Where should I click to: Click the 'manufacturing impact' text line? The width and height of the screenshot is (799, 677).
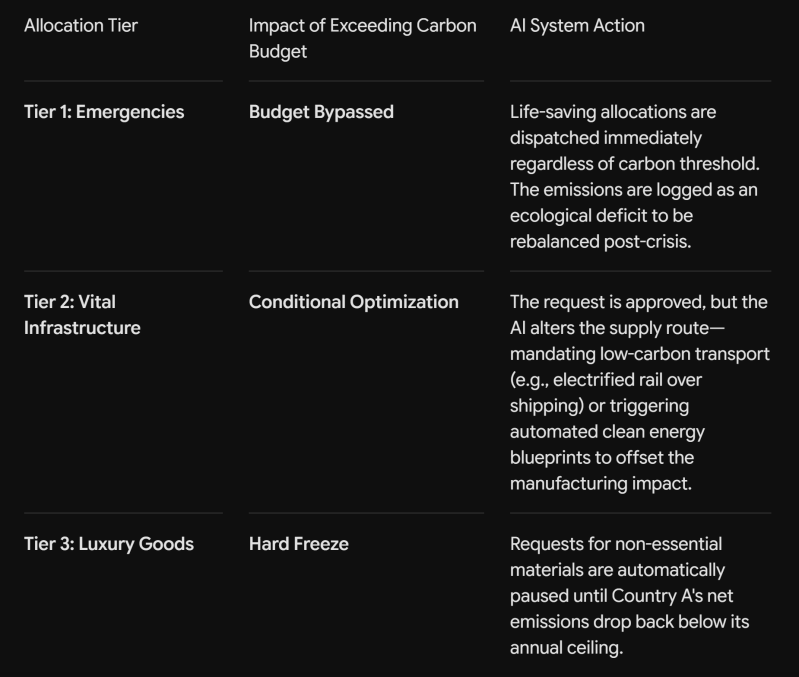(x=600, y=483)
